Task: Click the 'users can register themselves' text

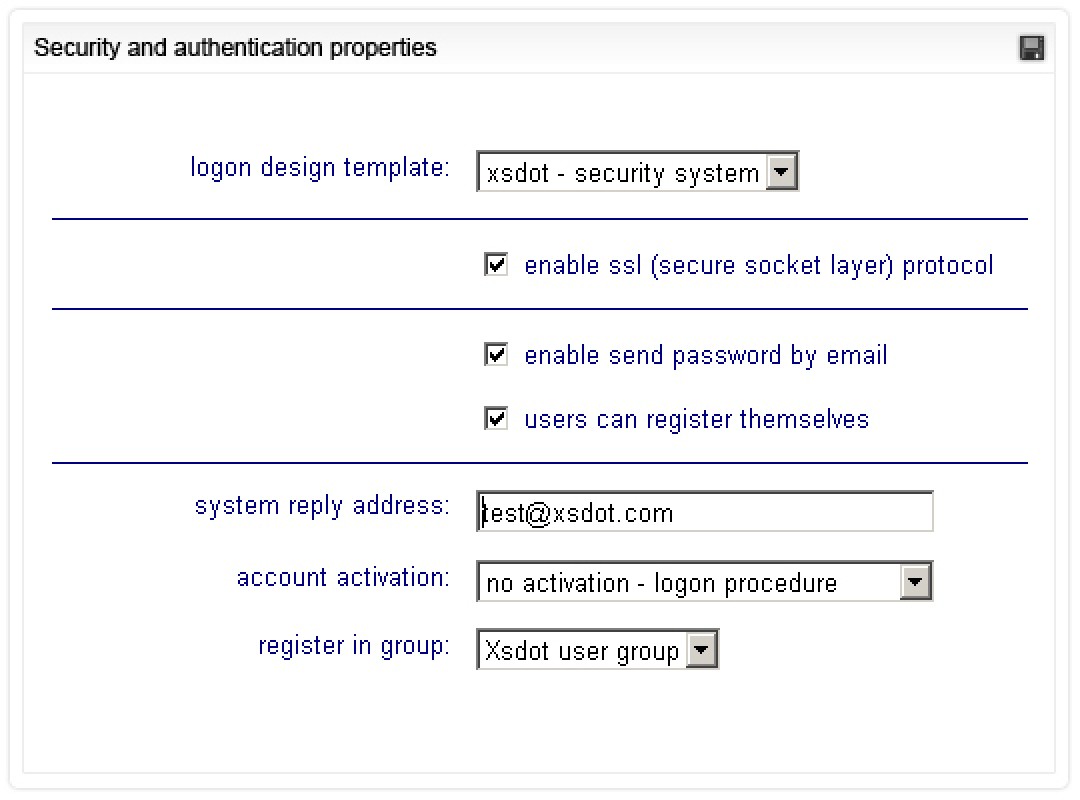Action: coord(696,419)
